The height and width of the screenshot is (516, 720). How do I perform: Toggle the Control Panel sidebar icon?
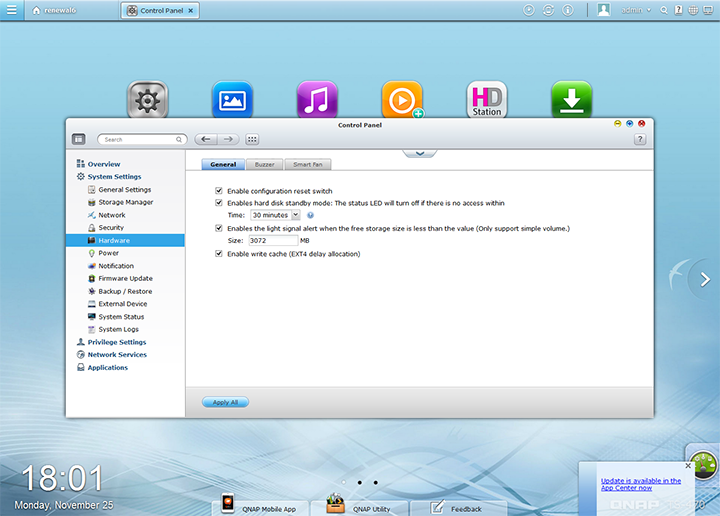click(79, 139)
